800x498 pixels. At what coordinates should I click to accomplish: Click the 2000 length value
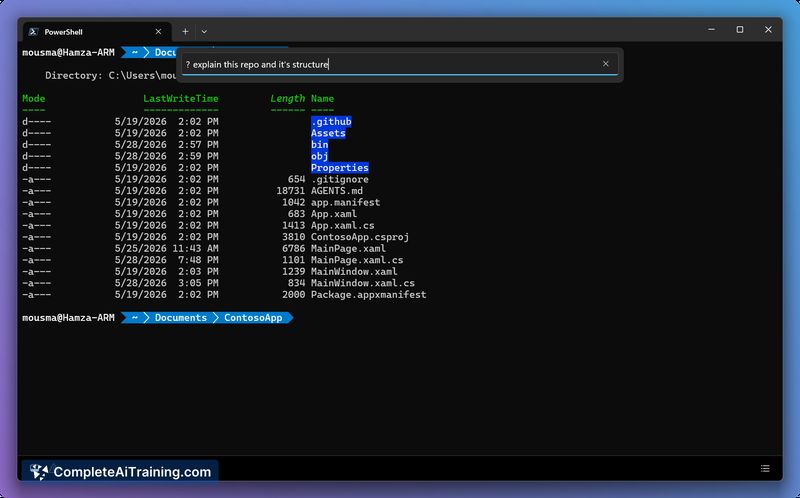click(293, 294)
